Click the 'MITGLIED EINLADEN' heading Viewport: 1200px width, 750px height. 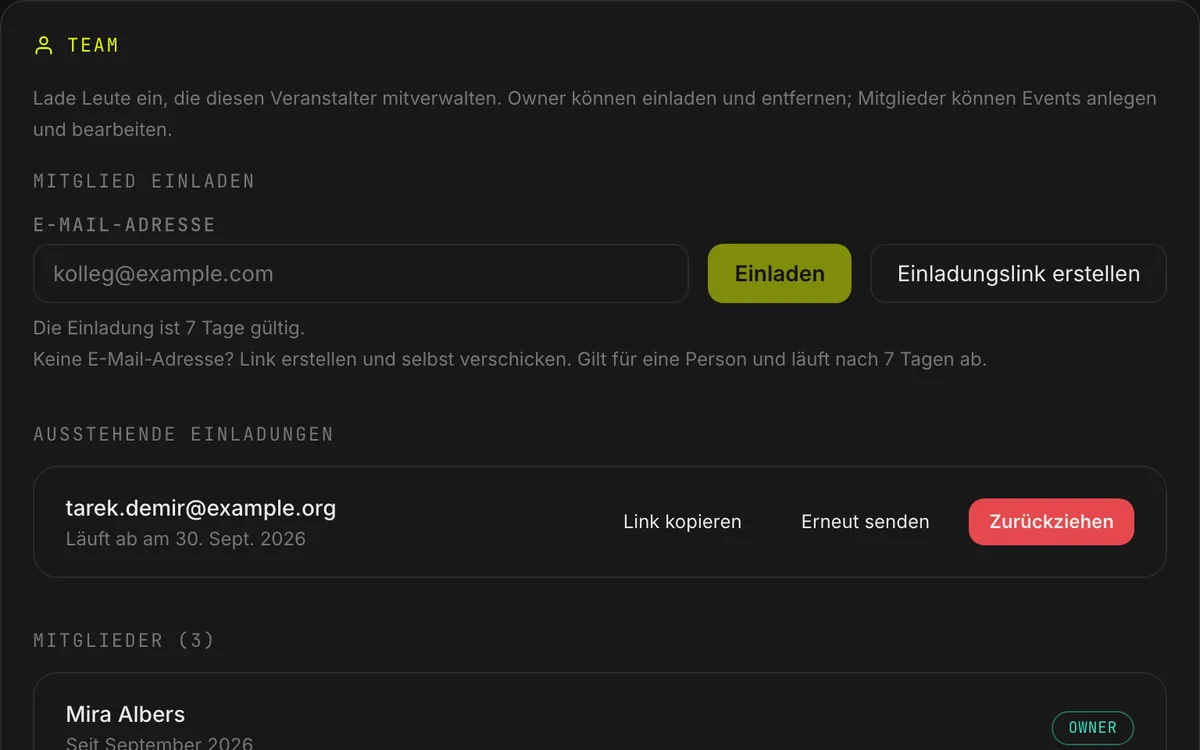coord(144,181)
